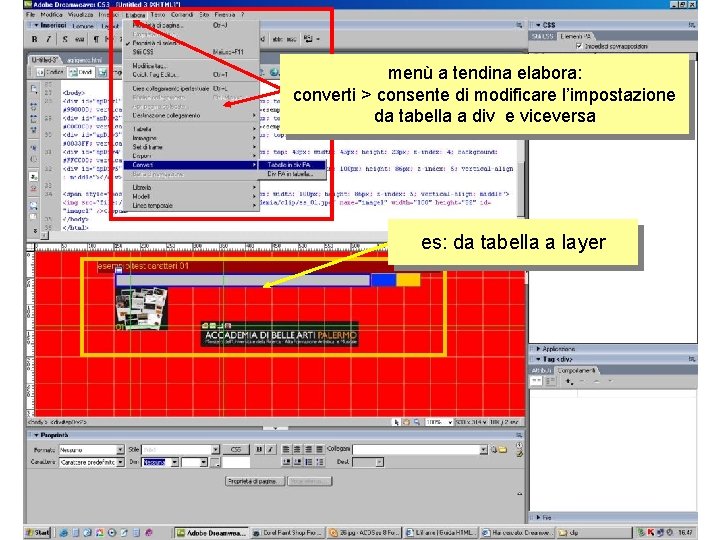Click the Preview in browser globe icon
Viewport: 720px width, 540px height.
(x=274, y=72)
